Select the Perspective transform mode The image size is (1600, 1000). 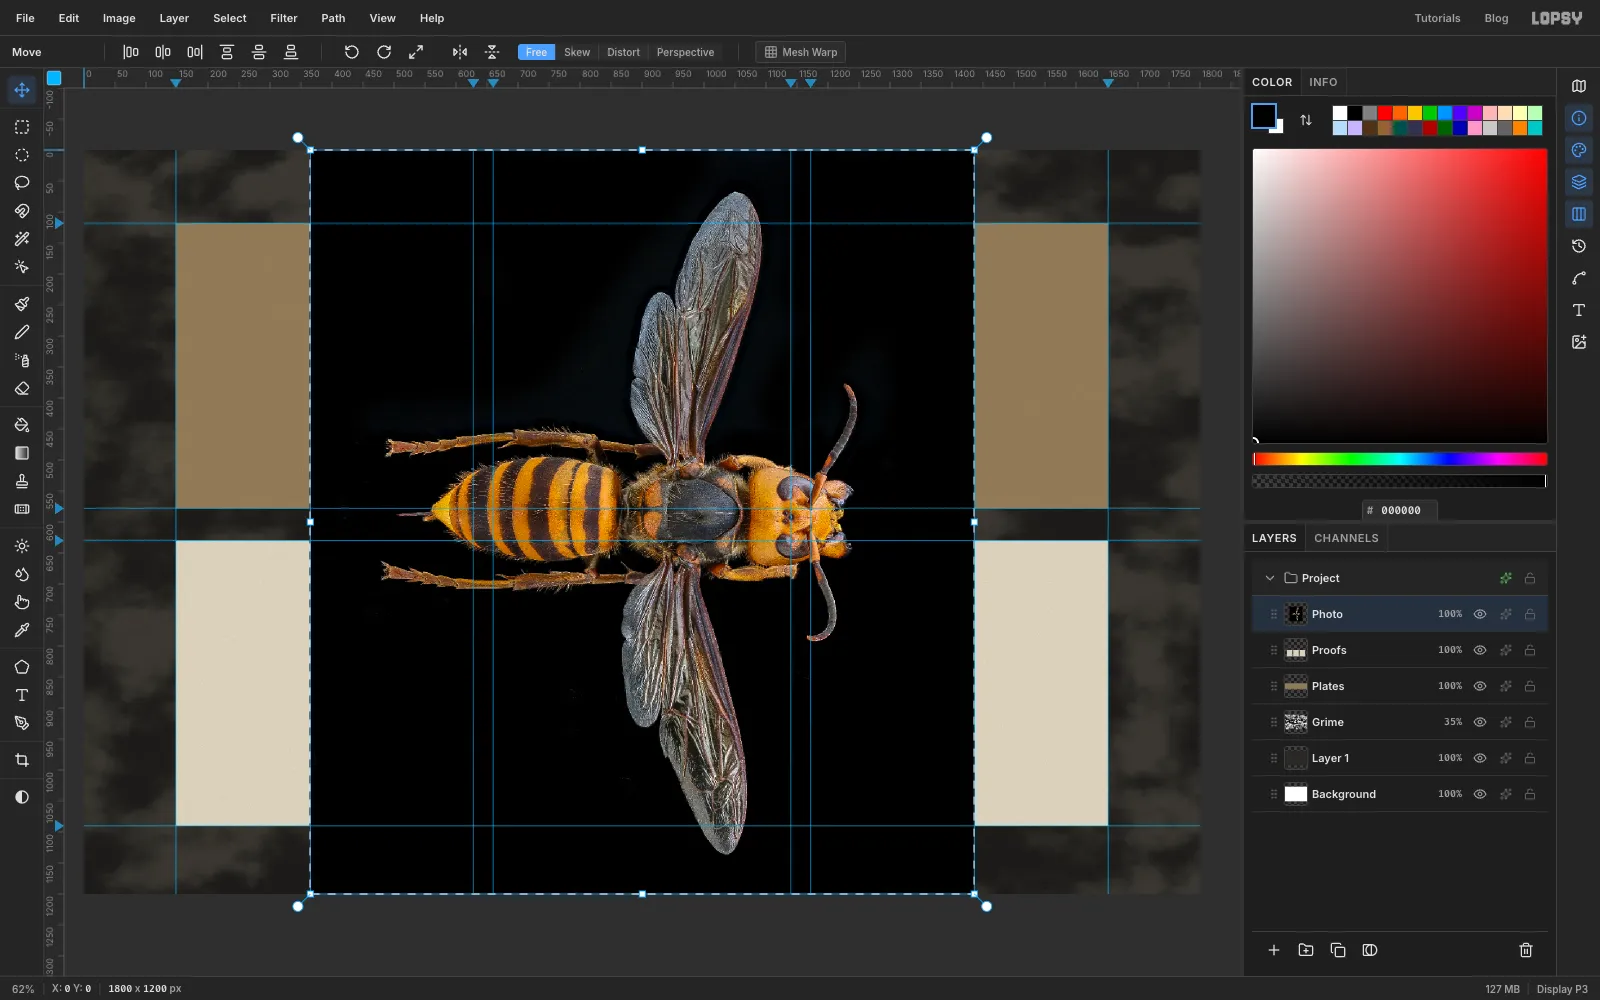pyautogui.click(x=685, y=52)
